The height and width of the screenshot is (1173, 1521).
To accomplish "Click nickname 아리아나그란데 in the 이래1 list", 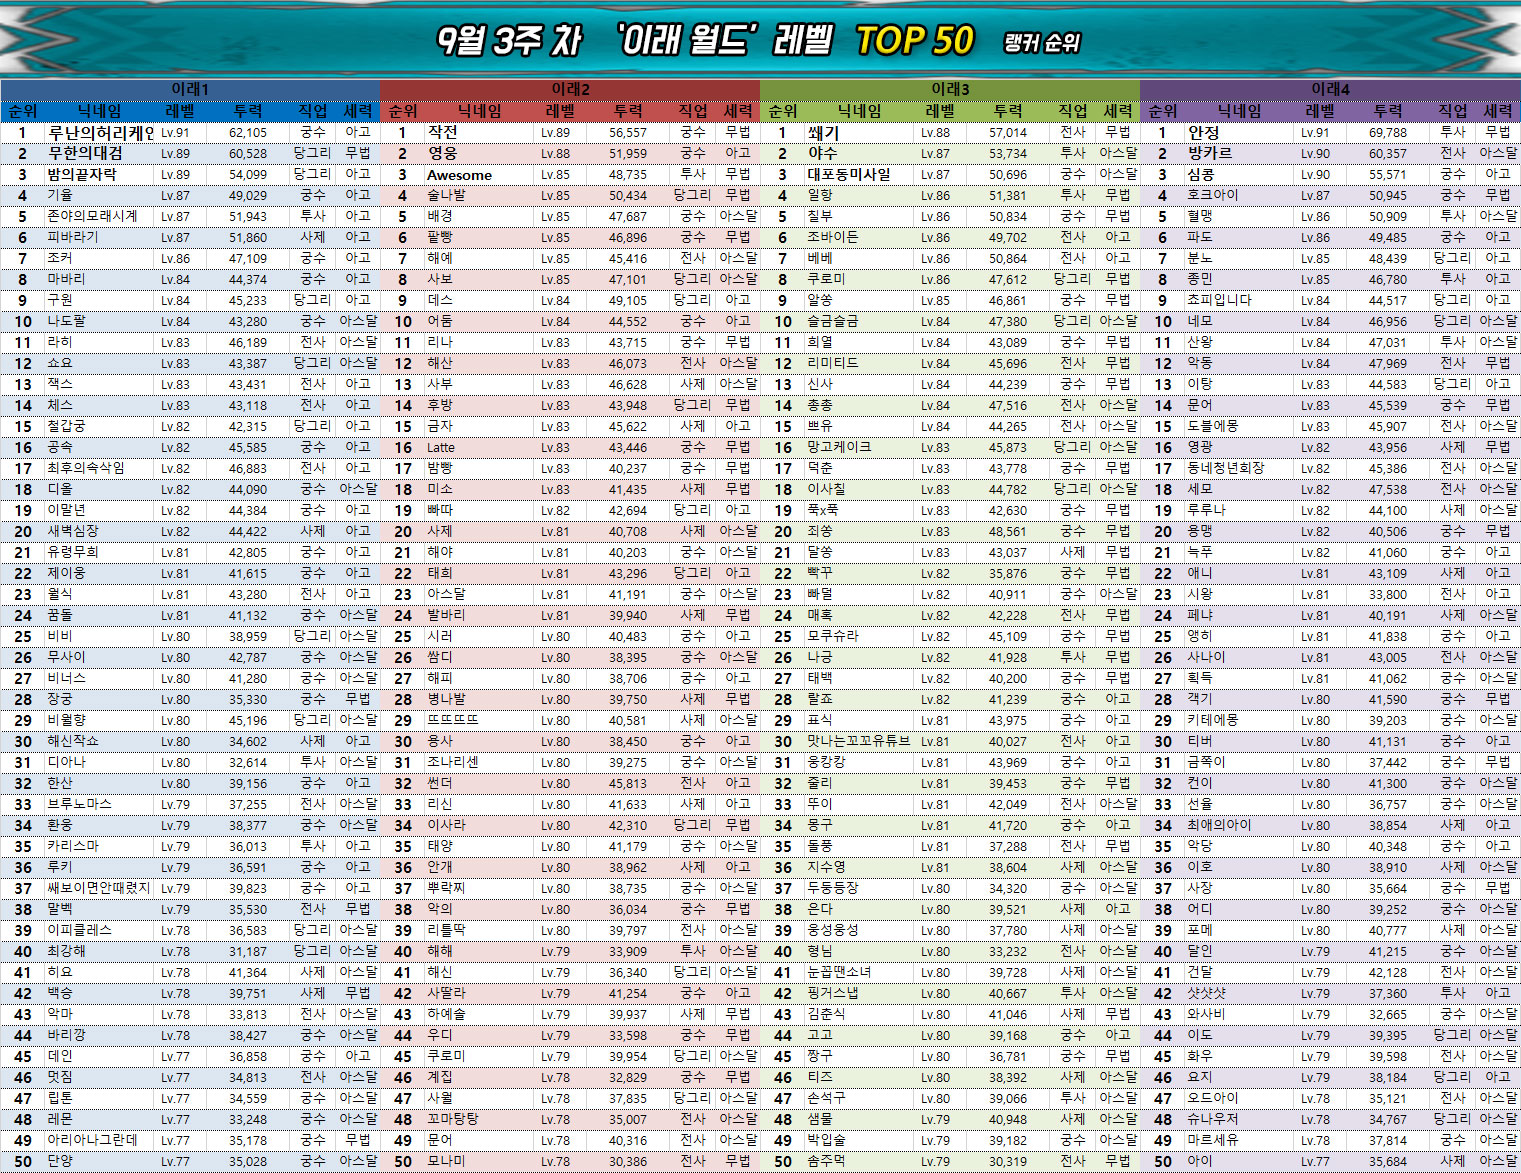I will tap(92, 1140).
